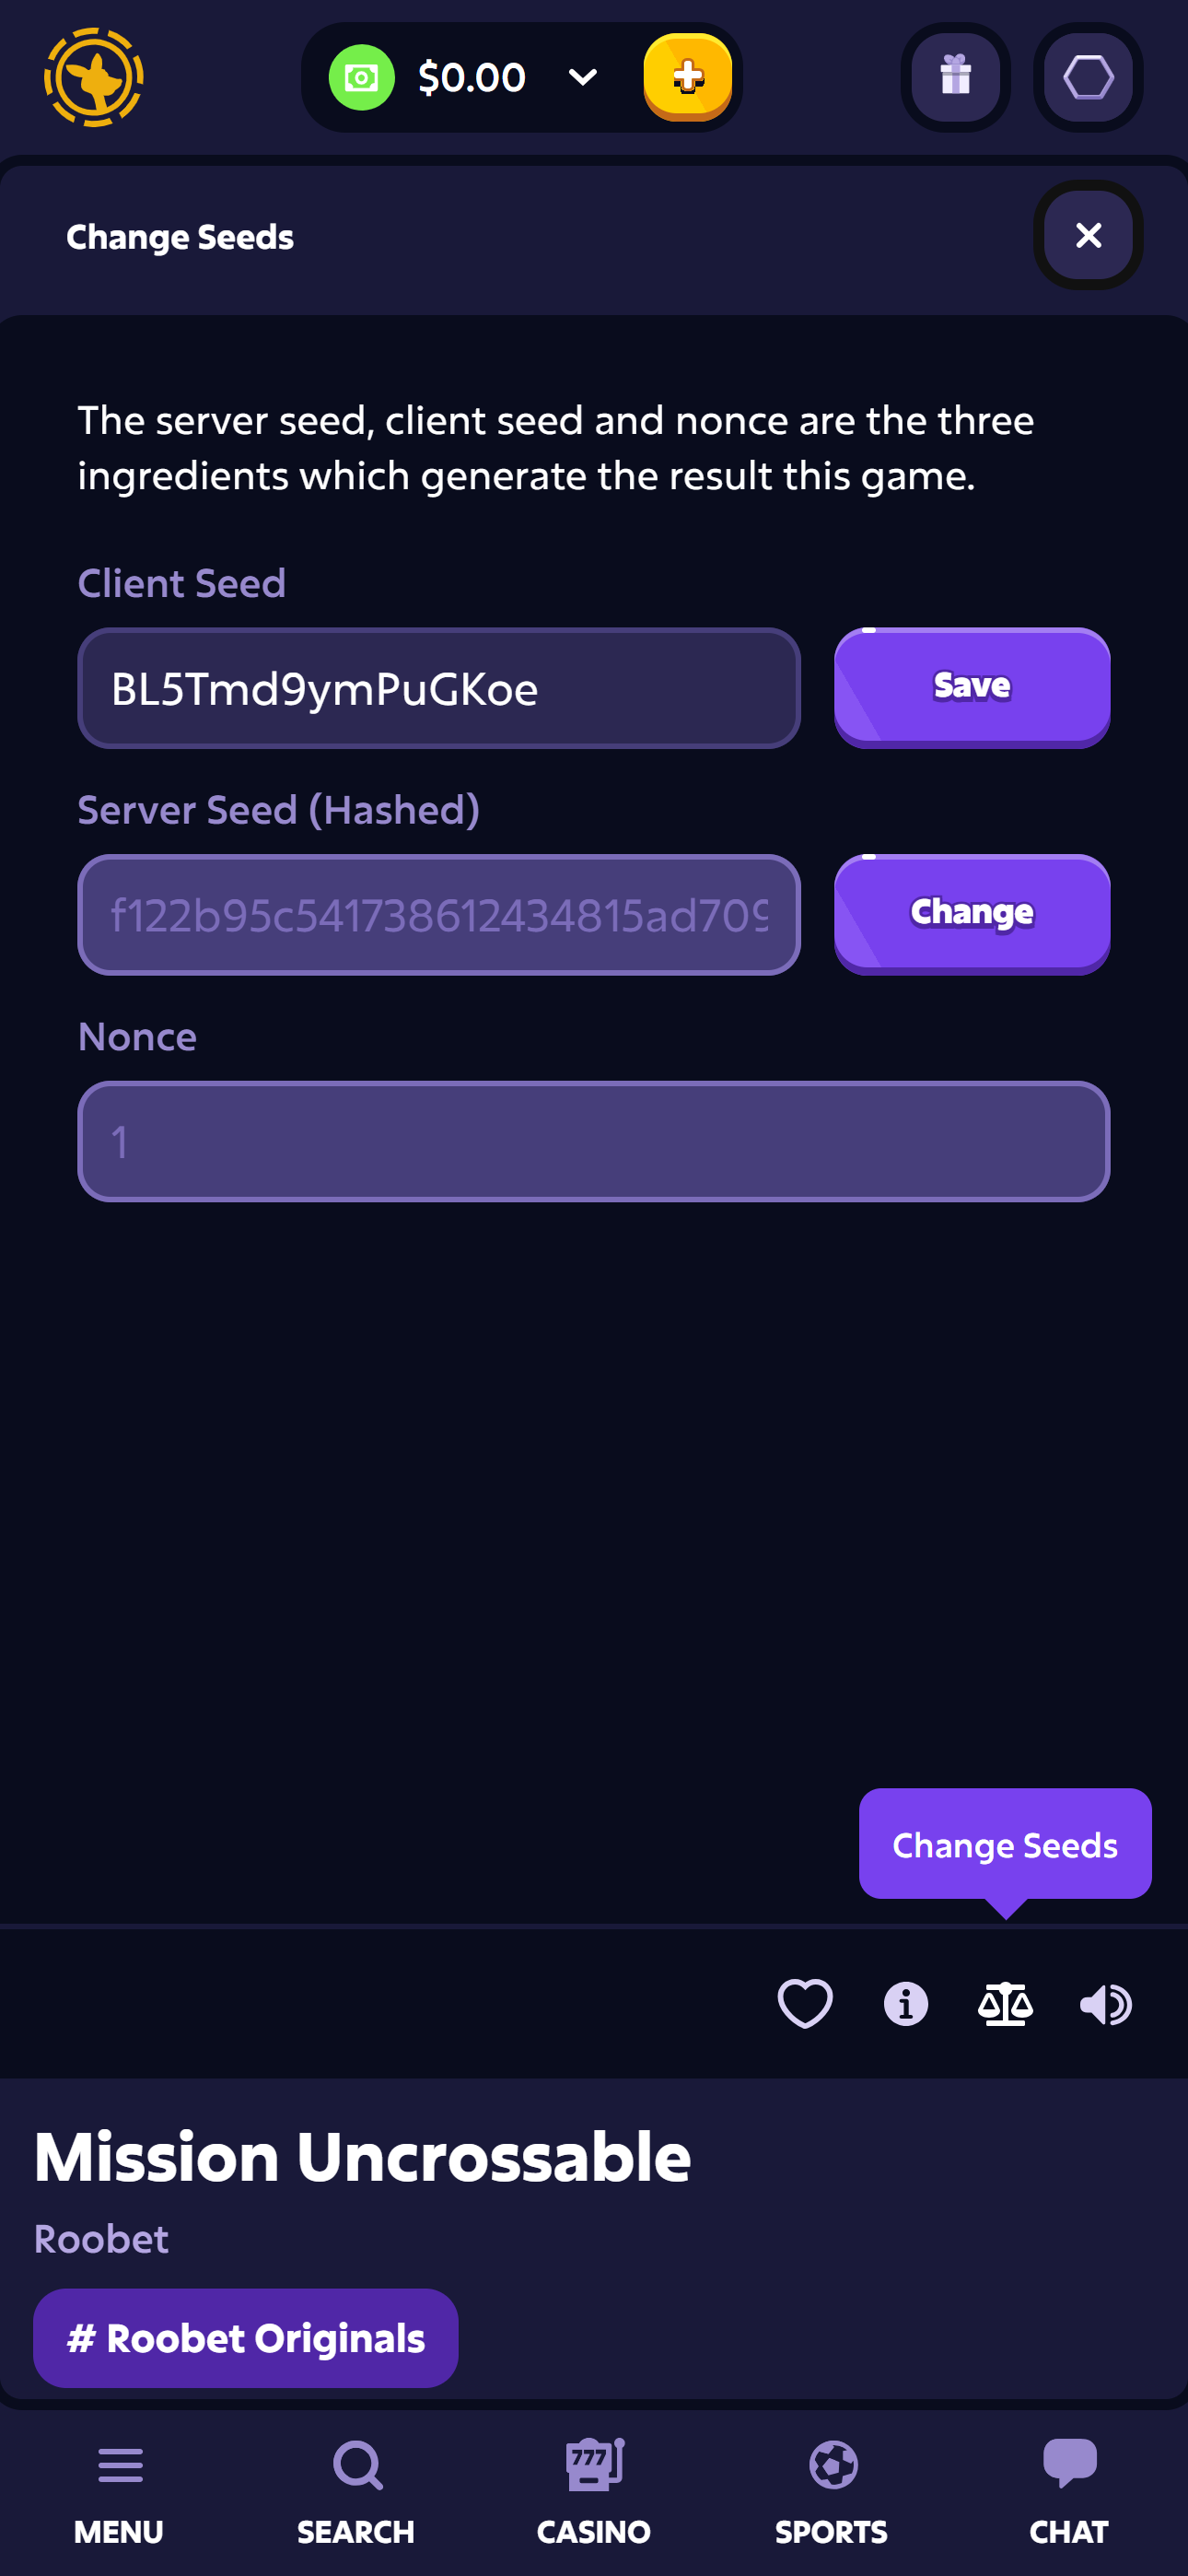Screen dimensions: 1188x2576
Task: Open the green cash wallet icon
Action: click(x=361, y=77)
